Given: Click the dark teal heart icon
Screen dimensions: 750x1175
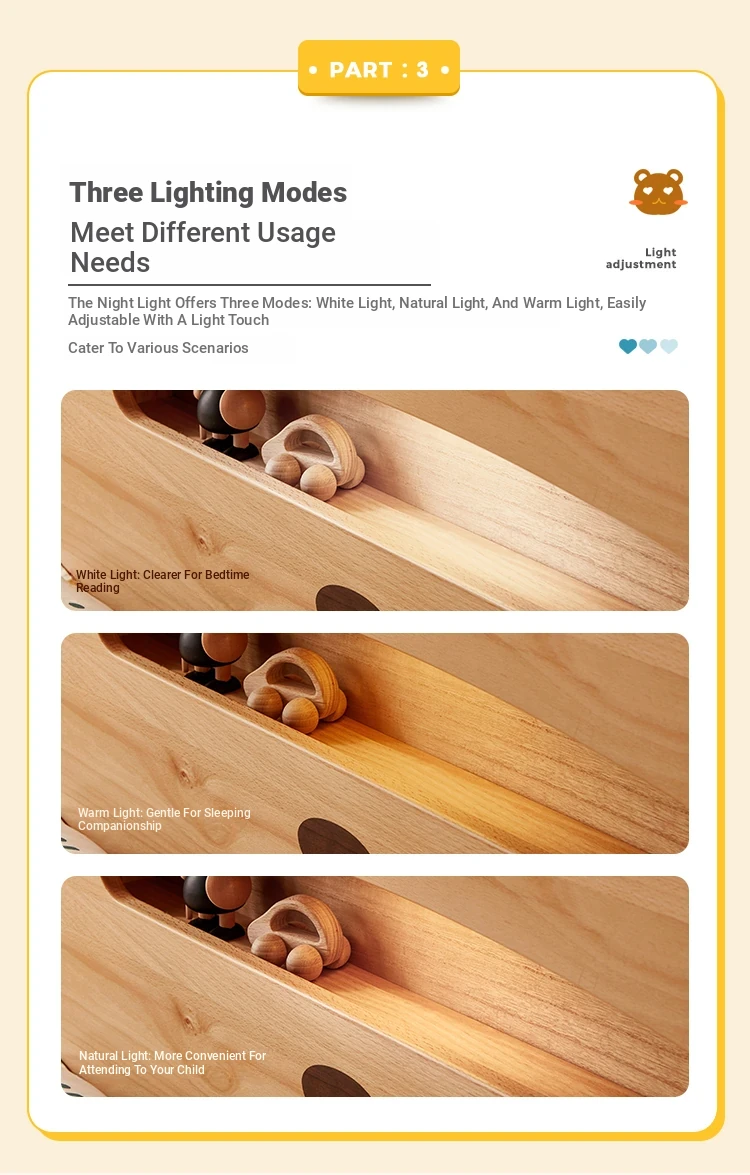Looking at the screenshot, I should pos(628,345).
